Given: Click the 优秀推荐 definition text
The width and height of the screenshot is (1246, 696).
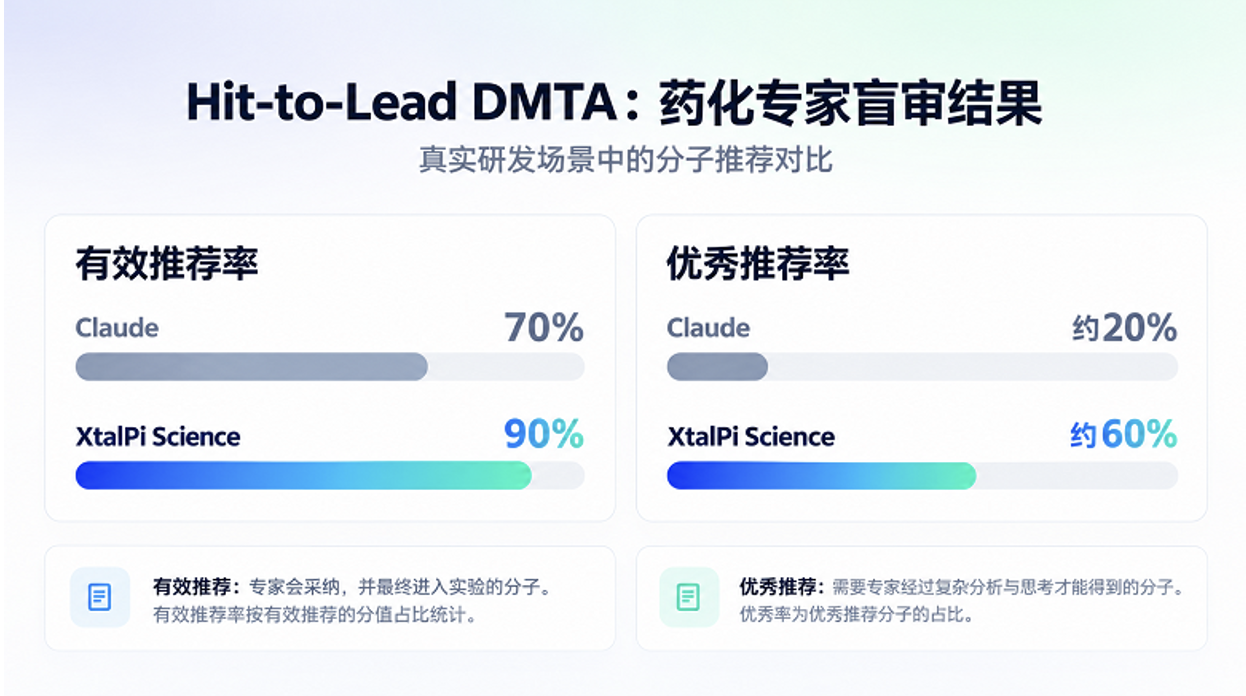Looking at the screenshot, I should 962,600.
